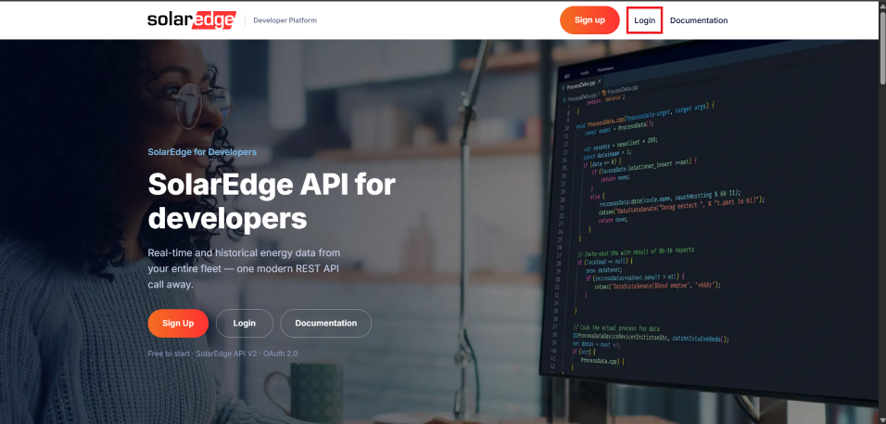Click the "SolarEdge API for developers" headline
Image resolution: width=886 pixels, height=424 pixels.
pos(271,201)
